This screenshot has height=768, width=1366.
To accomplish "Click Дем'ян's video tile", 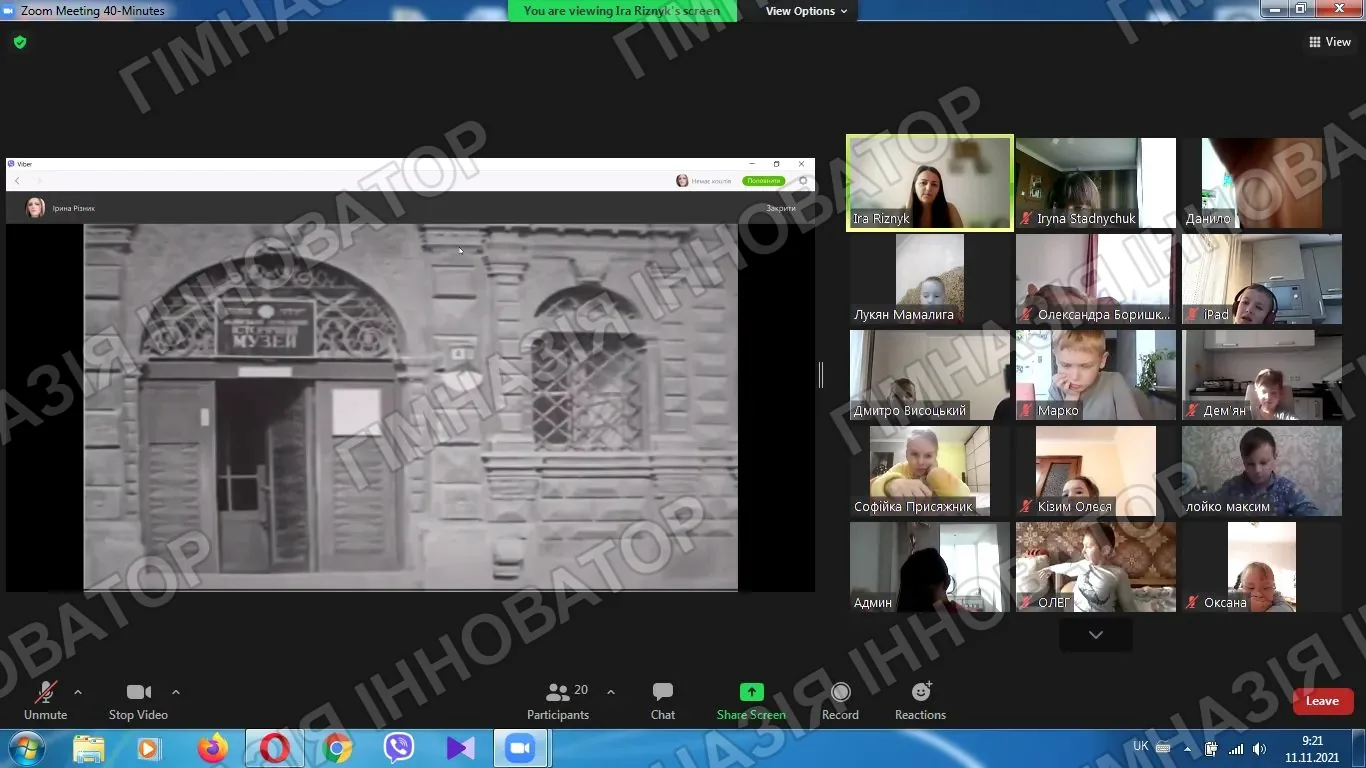I will tap(1262, 375).
